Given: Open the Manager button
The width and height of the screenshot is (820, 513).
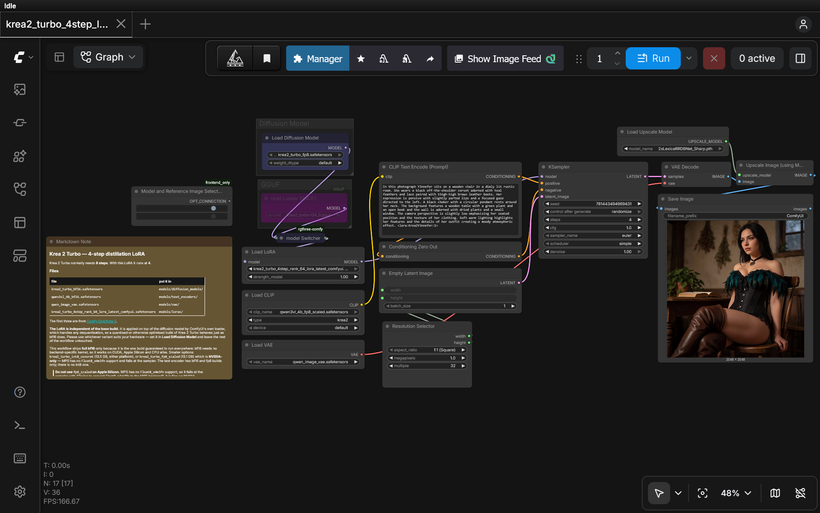Looking at the screenshot, I should coord(317,59).
